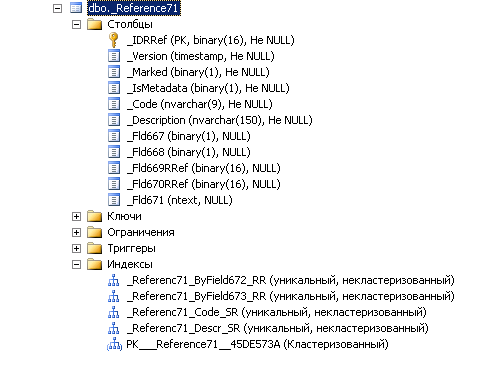The image size is (488, 377).
Task: Select the Ключи folder label
Action: point(124,216)
